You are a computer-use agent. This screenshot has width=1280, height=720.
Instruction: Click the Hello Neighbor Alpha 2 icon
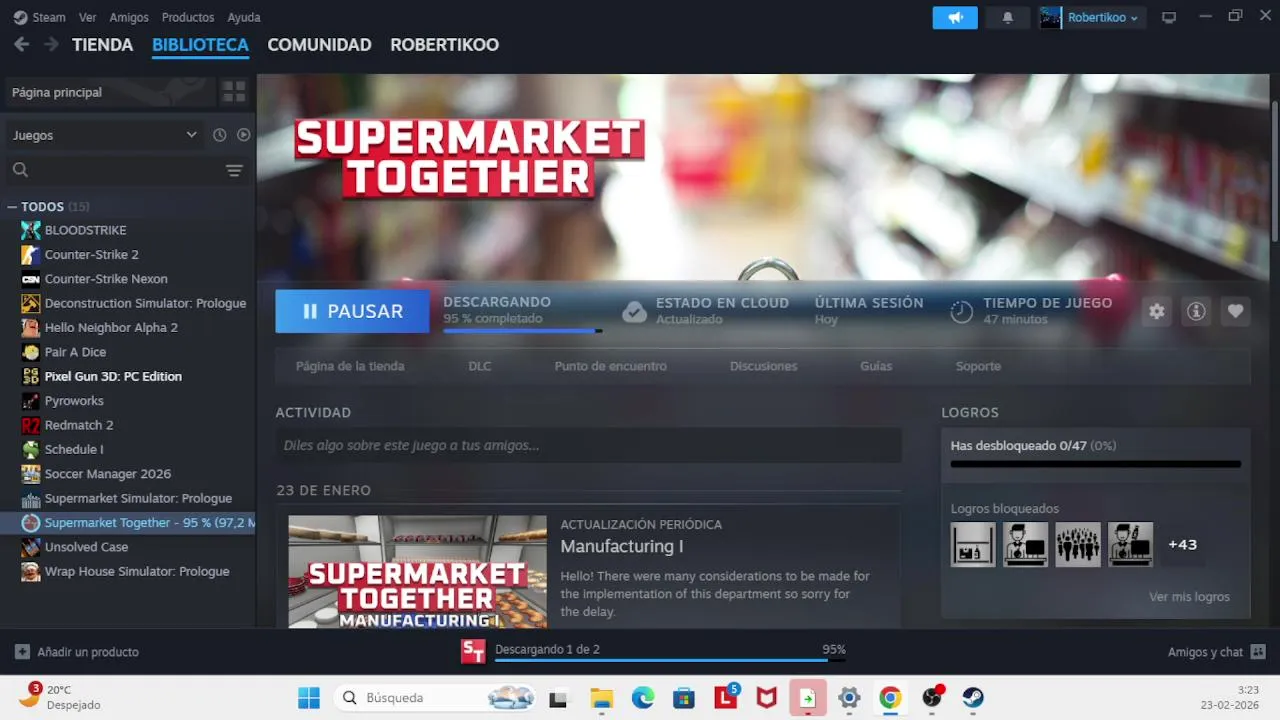[x=31, y=327]
